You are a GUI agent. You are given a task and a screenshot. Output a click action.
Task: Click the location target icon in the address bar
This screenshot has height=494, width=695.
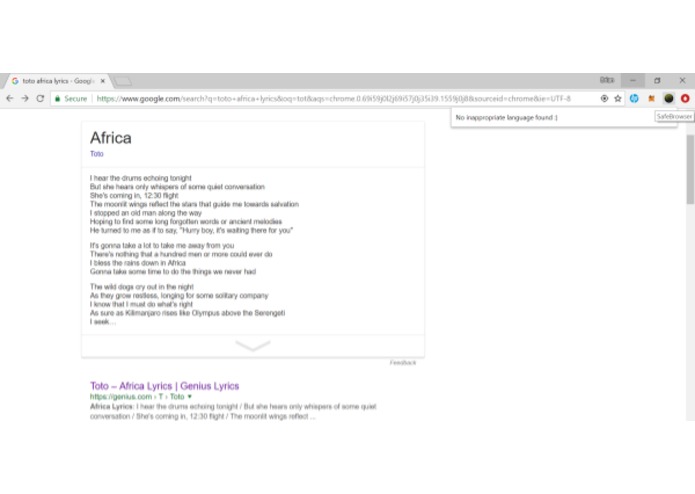point(604,98)
